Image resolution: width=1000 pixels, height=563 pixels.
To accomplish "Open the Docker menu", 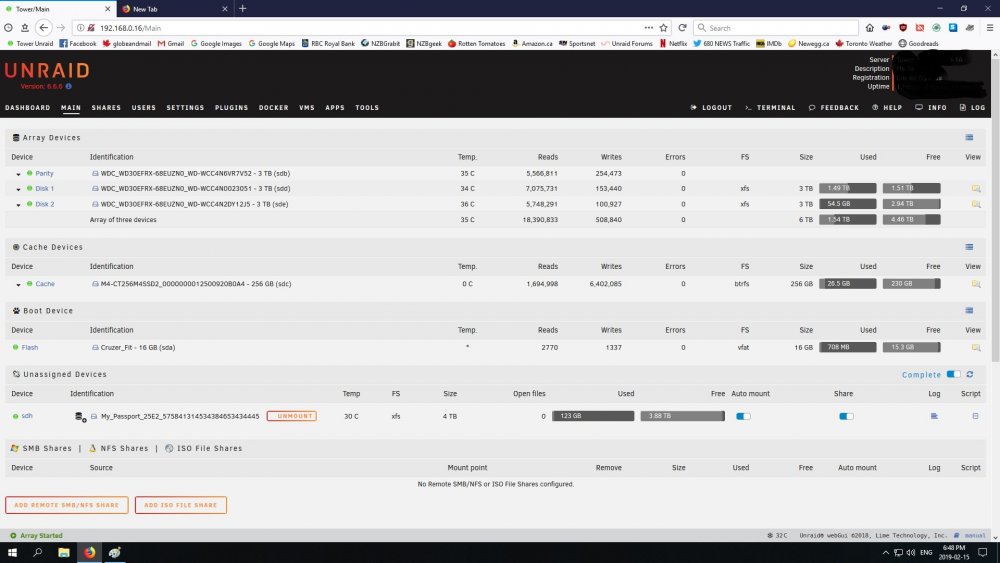I will (x=274, y=108).
